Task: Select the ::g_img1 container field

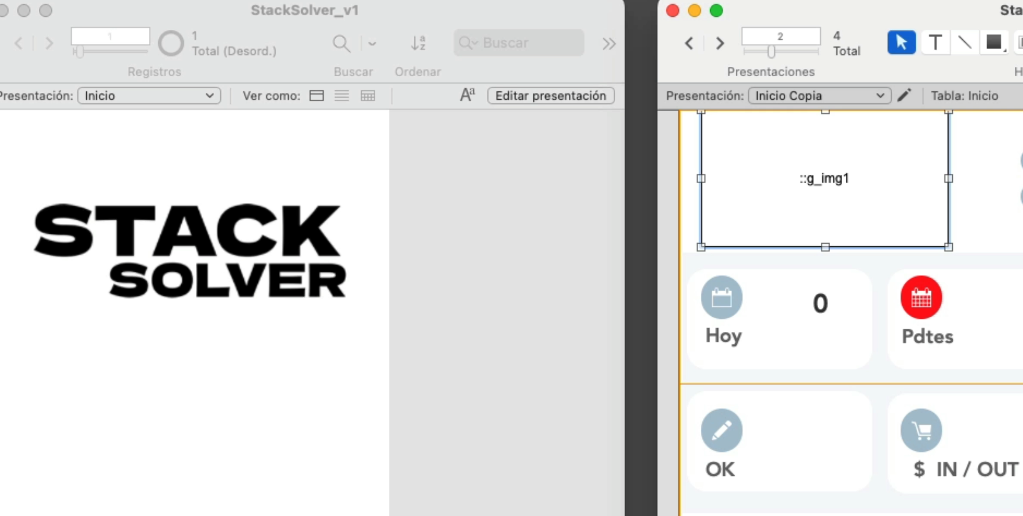Action: (825, 179)
